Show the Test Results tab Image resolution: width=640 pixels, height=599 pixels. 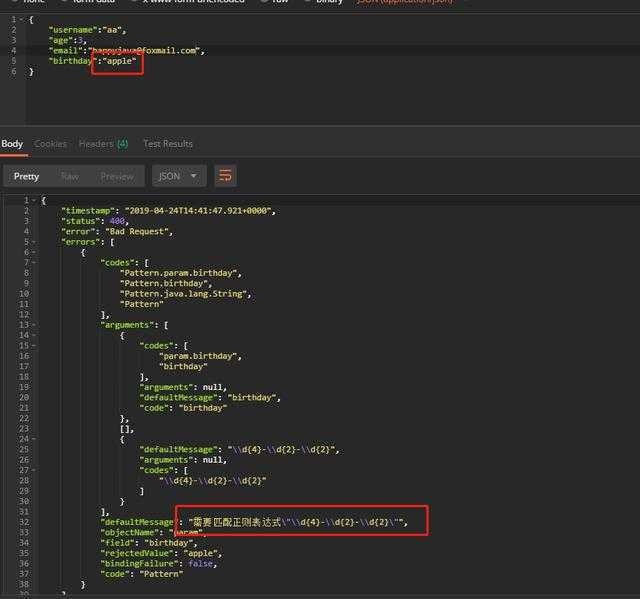pos(168,144)
